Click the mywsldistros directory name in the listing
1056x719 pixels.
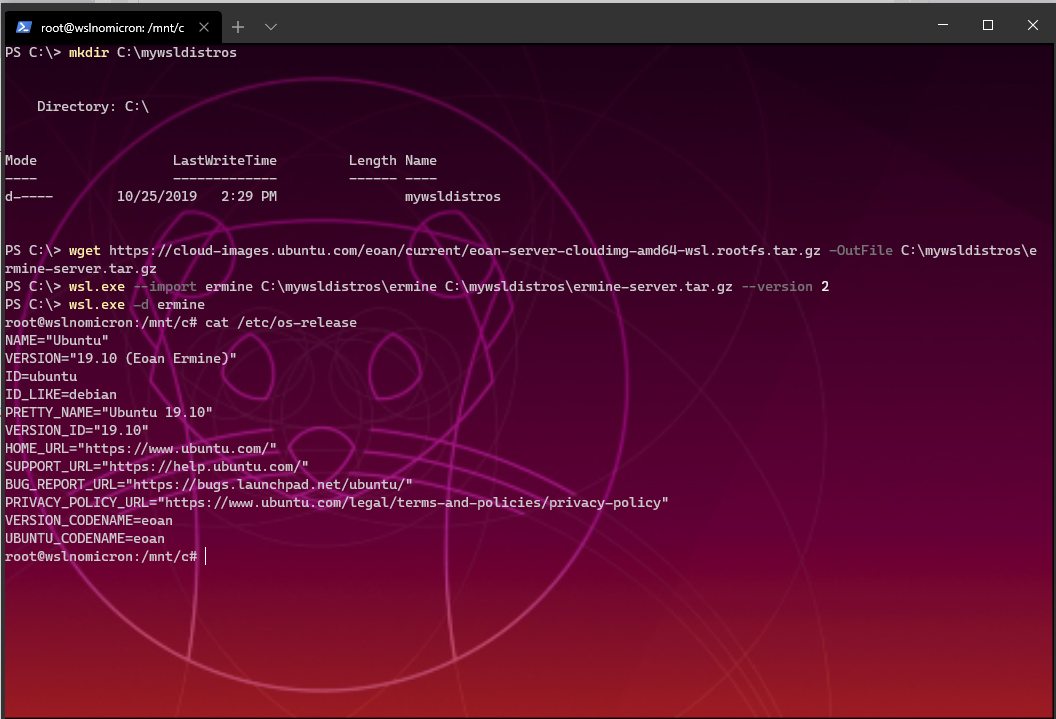tap(452, 196)
